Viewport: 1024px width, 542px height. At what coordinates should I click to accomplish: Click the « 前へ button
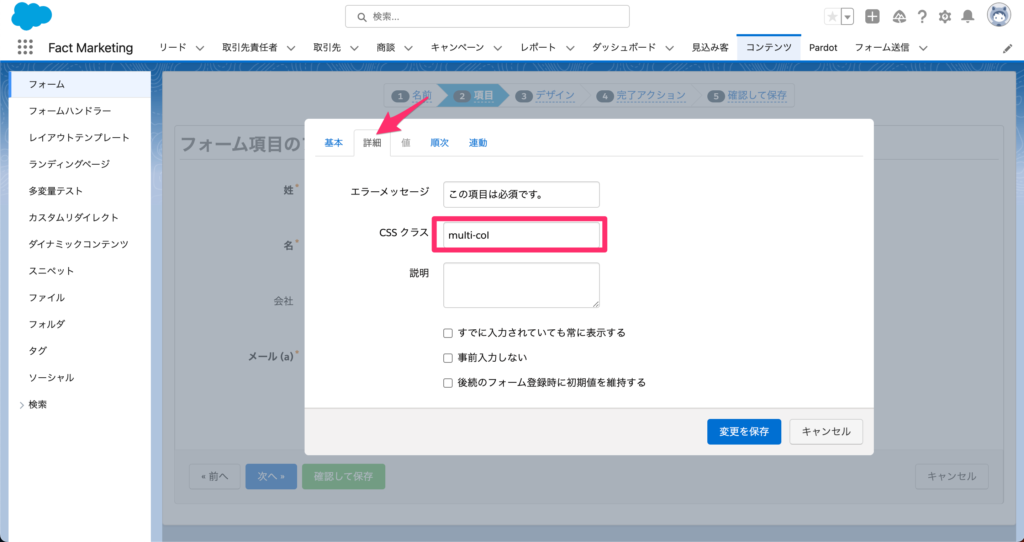[215, 477]
